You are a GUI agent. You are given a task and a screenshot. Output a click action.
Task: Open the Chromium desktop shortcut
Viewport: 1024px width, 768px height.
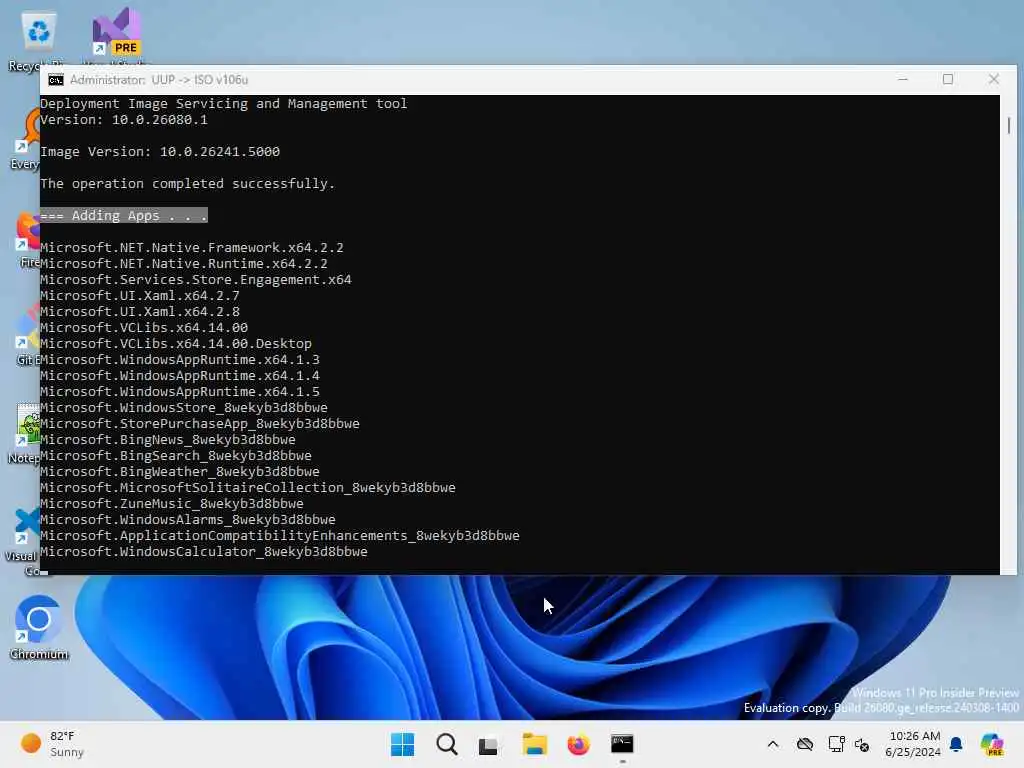[39, 627]
